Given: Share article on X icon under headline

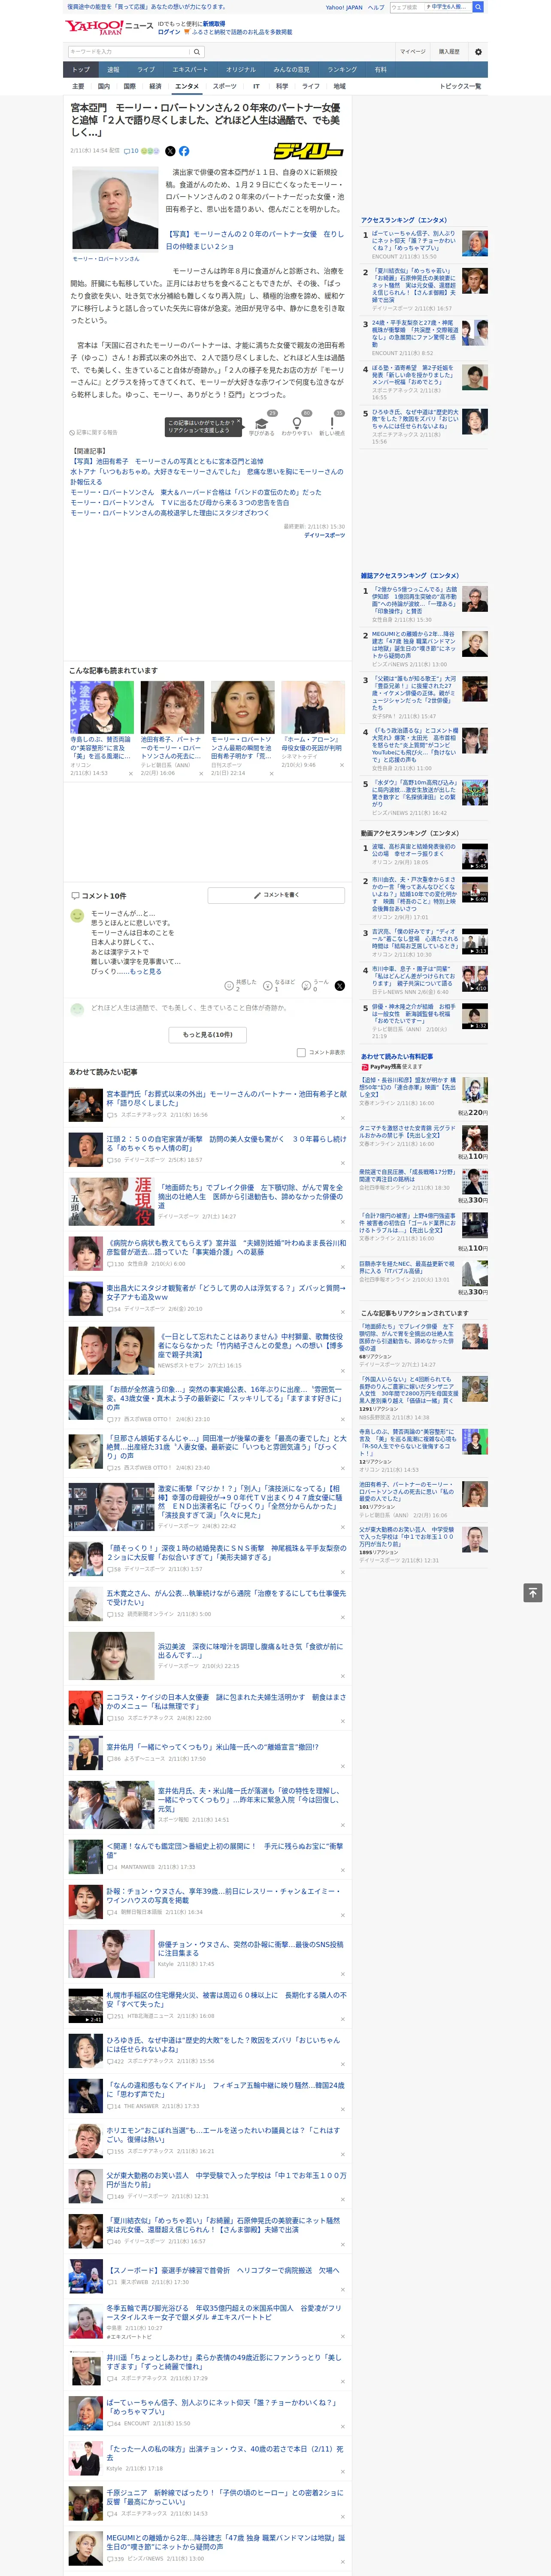Looking at the screenshot, I should pyautogui.click(x=170, y=151).
